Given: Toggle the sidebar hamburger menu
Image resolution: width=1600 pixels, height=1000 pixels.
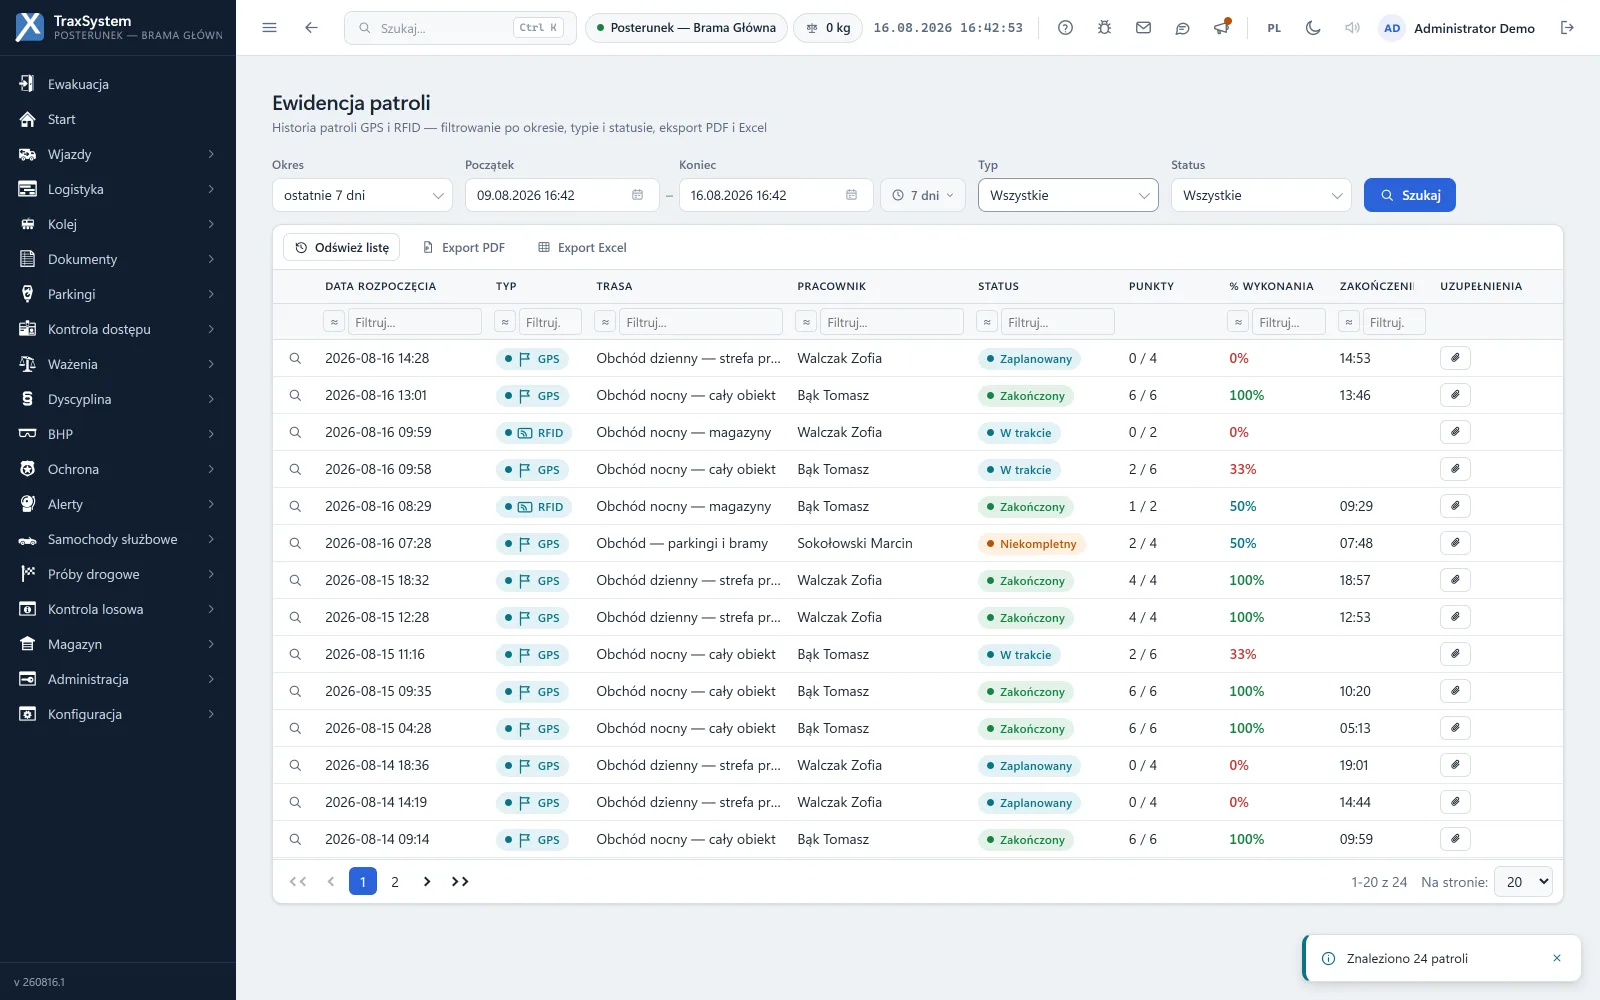Looking at the screenshot, I should (x=269, y=28).
